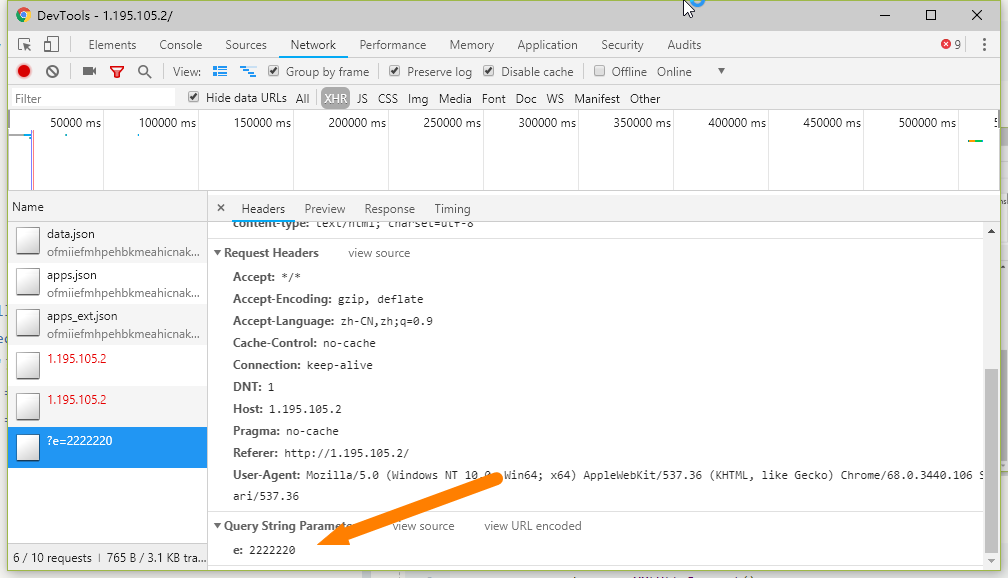Viewport: 1008px width, 578px height.
Task: Select the apps_ext.json request row
Action: point(107,325)
